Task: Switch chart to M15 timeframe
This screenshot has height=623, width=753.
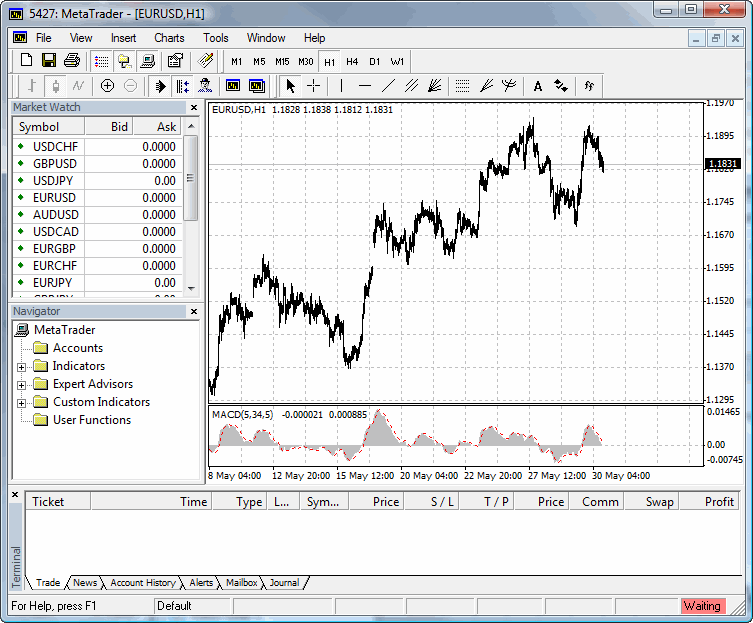Action: [282, 61]
